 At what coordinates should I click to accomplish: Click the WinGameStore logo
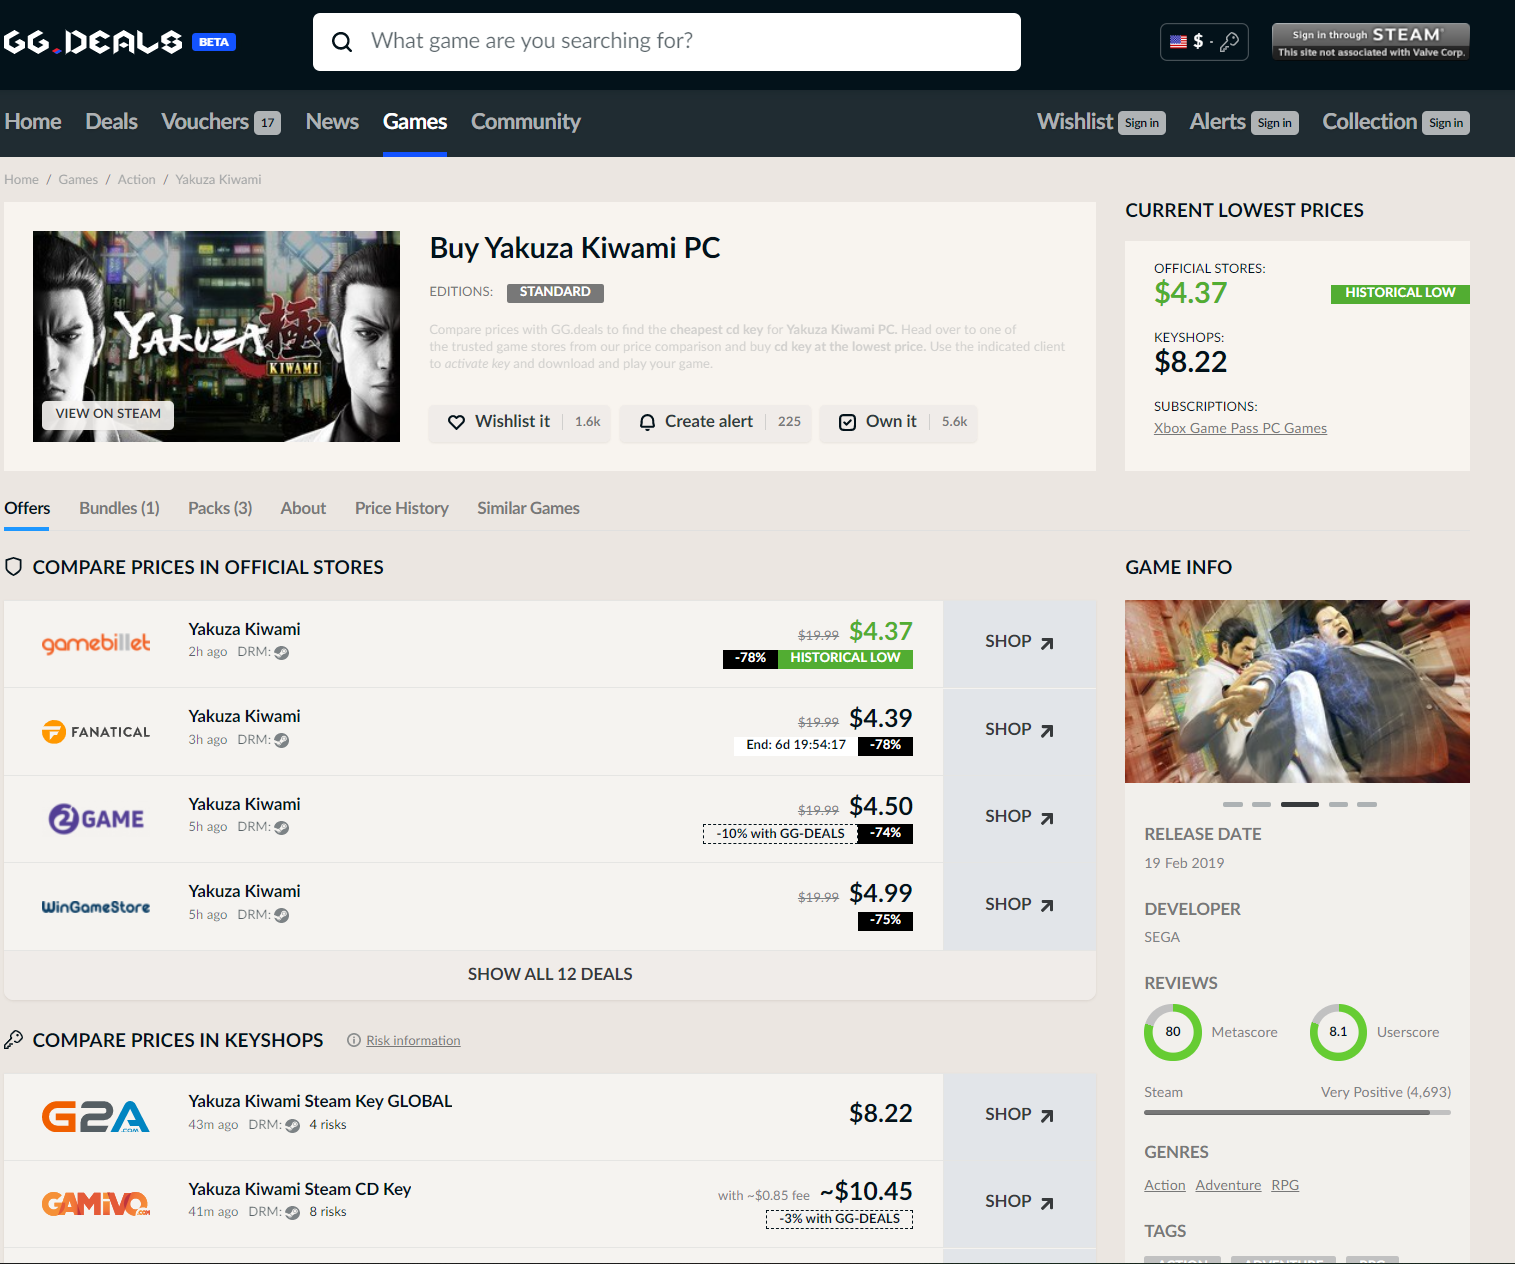[96, 907]
